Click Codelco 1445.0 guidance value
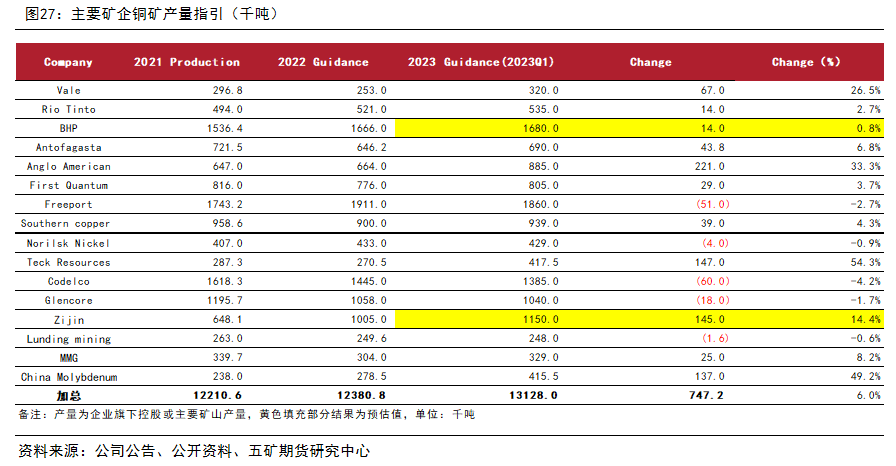Screen dimensions: 896x466 pos(369,282)
